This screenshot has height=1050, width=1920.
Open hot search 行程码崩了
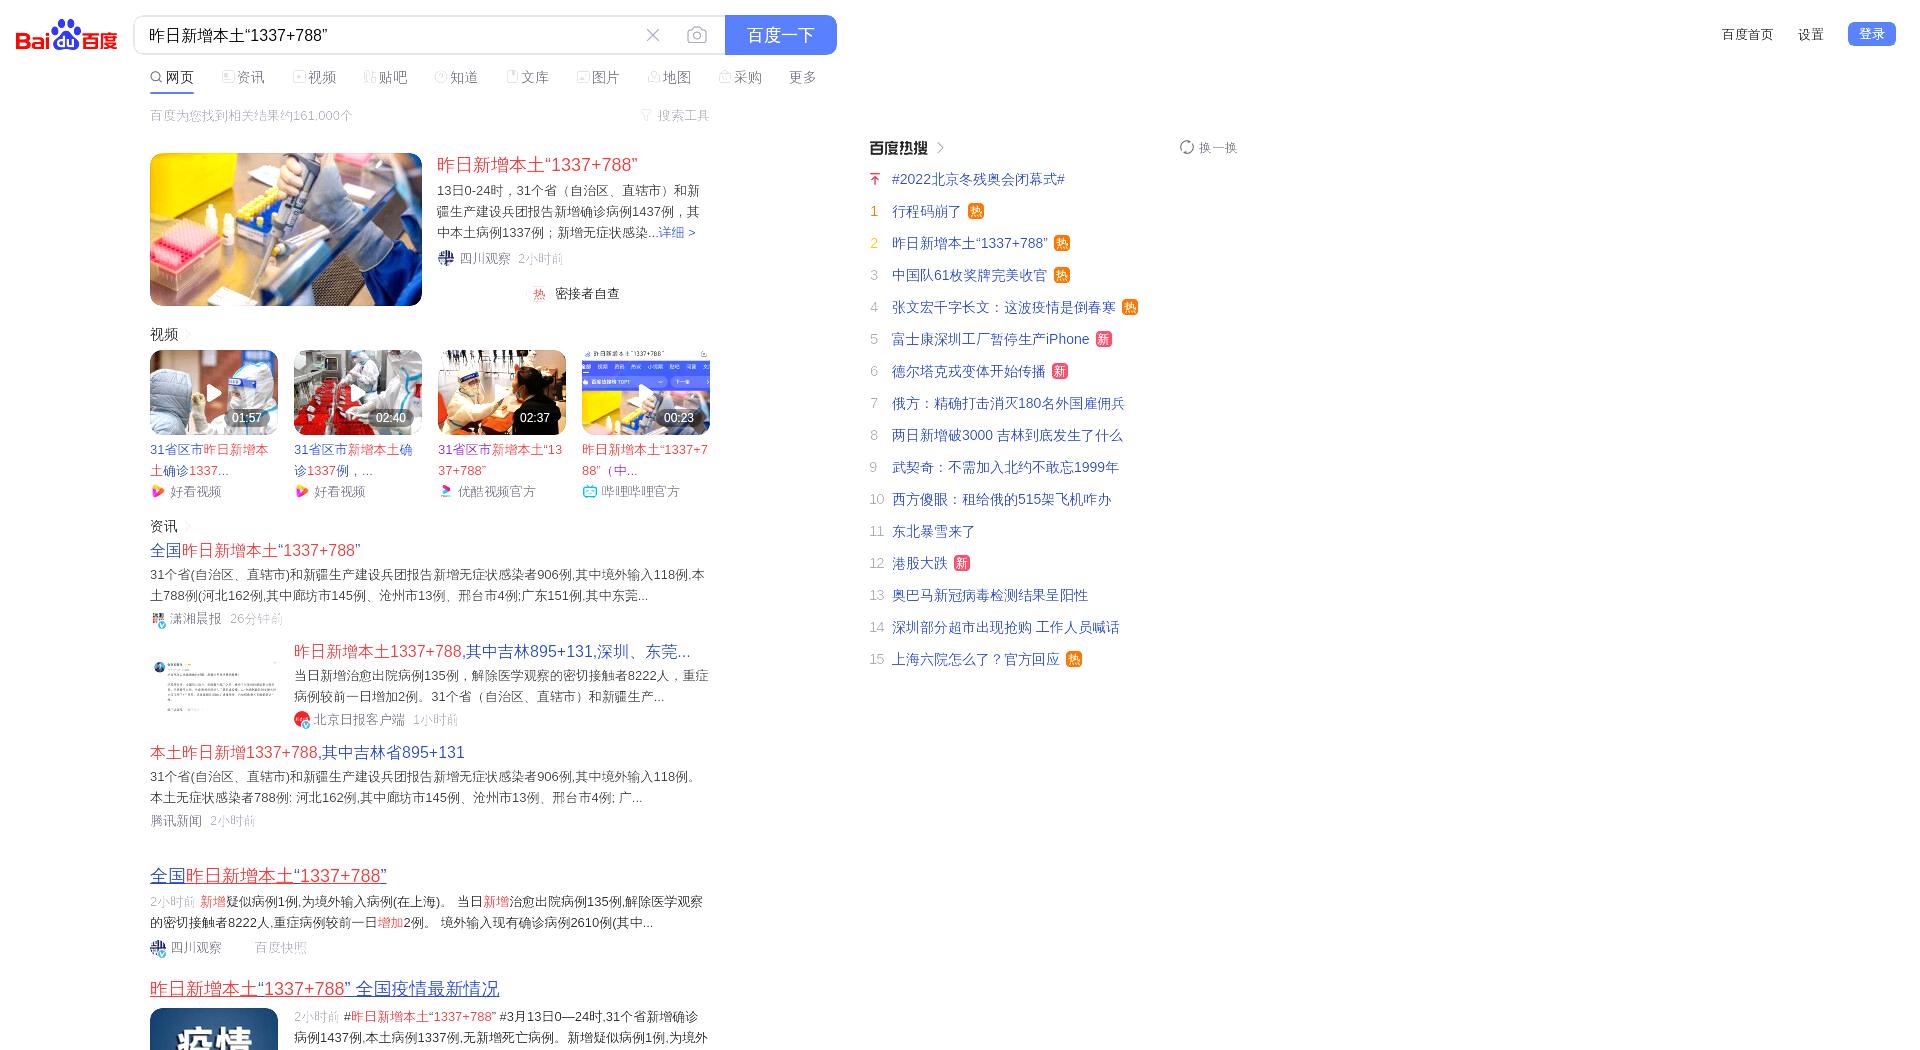tap(926, 211)
